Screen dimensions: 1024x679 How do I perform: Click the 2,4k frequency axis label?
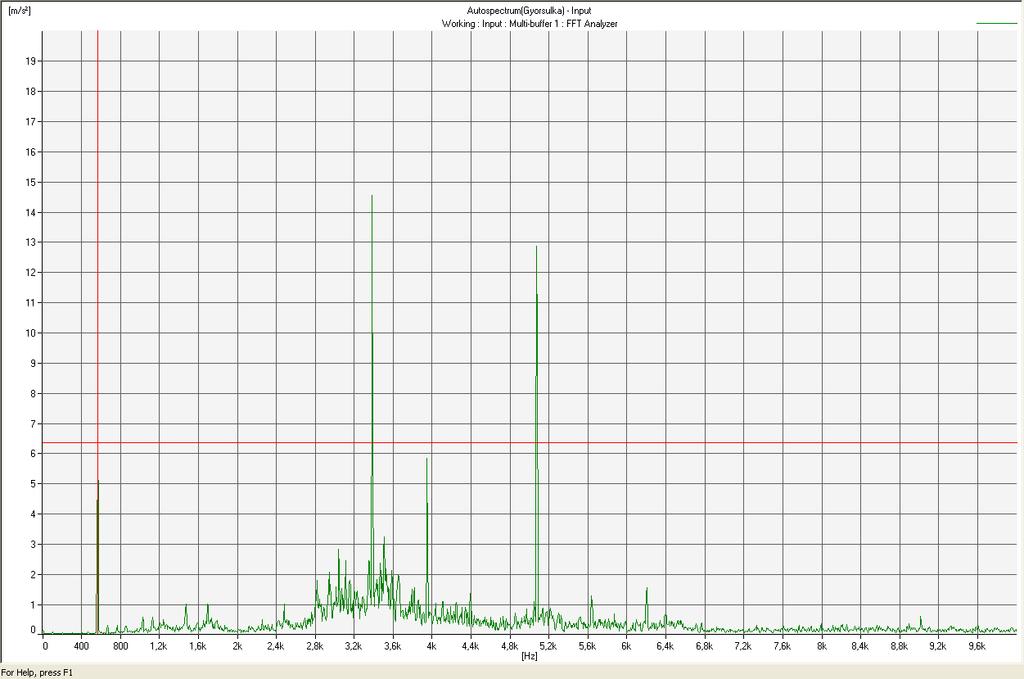tap(276, 646)
